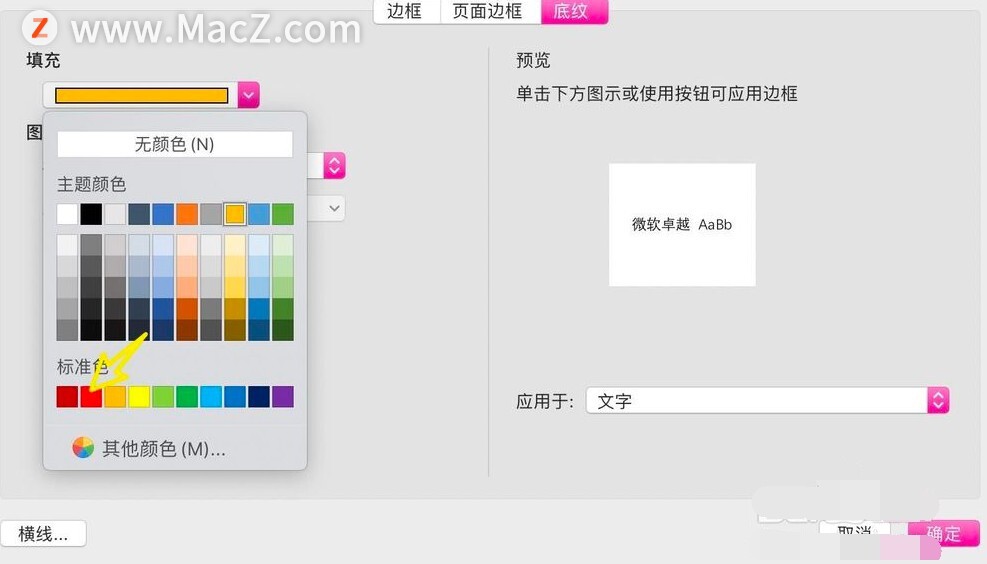
Task: Select the 底纹 tab
Action: coord(573,11)
